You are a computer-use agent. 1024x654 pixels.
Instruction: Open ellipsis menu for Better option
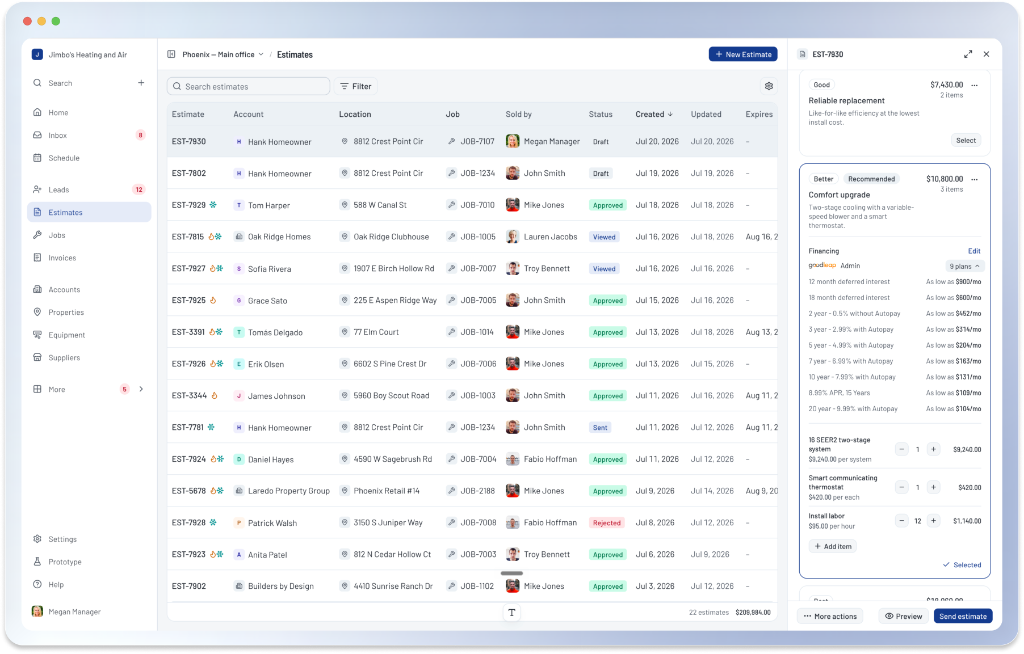click(974, 179)
